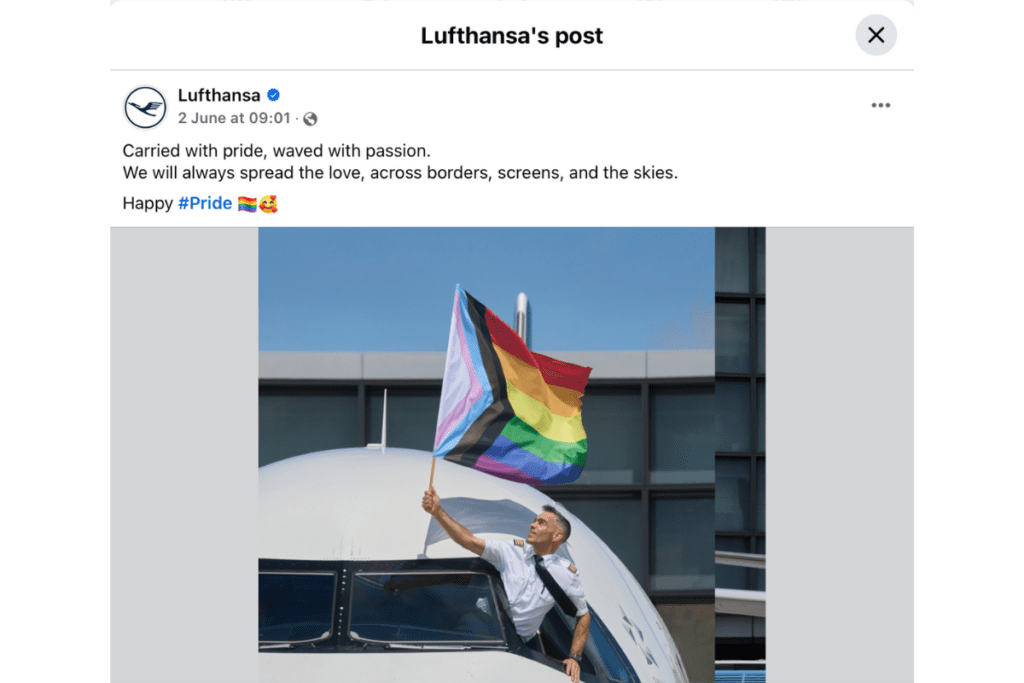
Task: Click the gray area left of the photo
Action: (184, 455)
